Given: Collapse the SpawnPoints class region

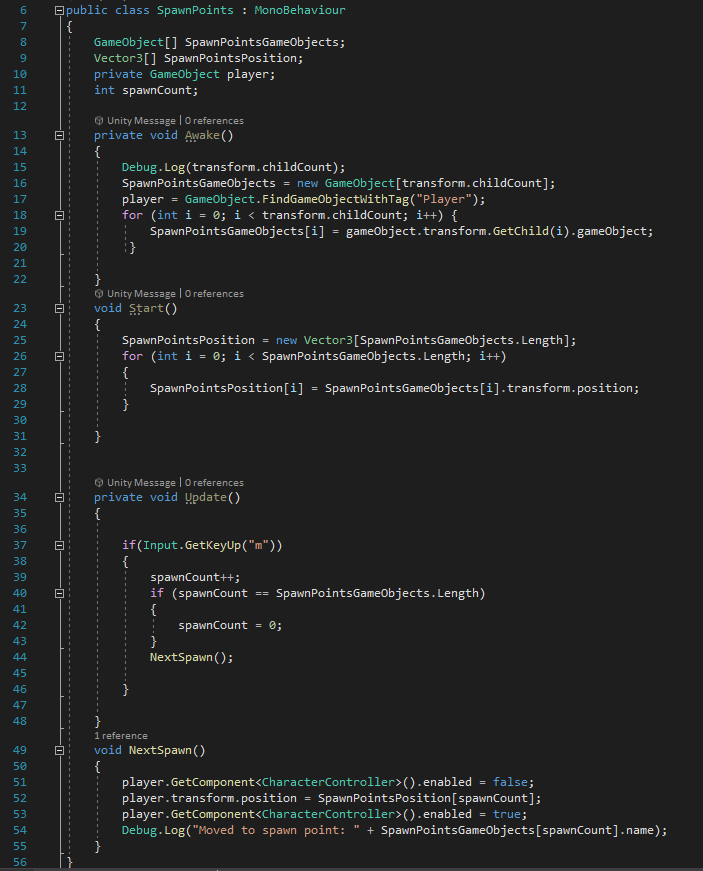Looking at the screenshot, I should pyautogui.click(x=59, y=10).
